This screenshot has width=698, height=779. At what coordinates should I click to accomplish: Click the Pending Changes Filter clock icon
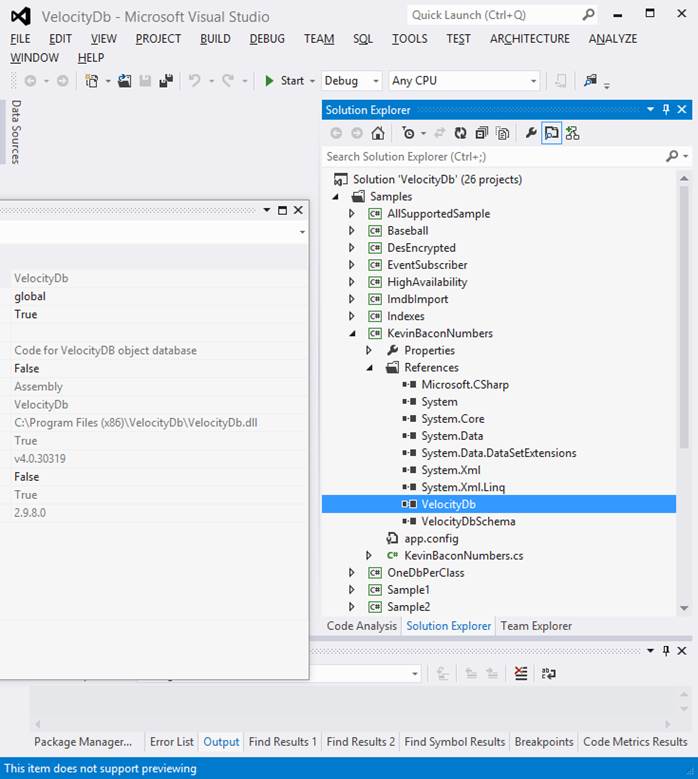click(x=408, y=133)
